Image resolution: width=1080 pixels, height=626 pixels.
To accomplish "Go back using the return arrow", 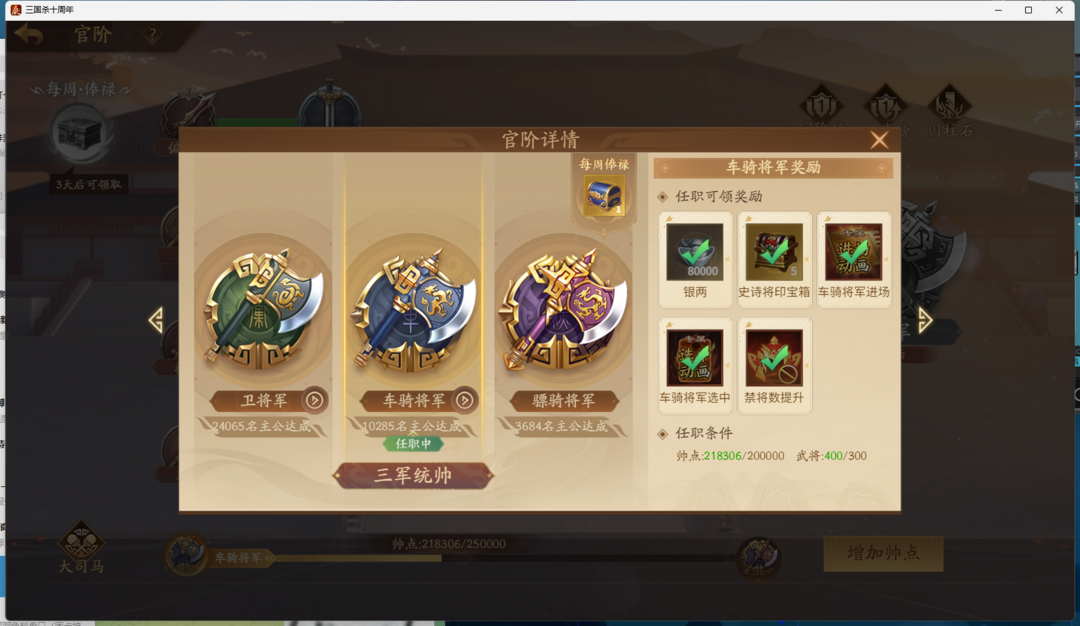I will [x=30, y=34].
